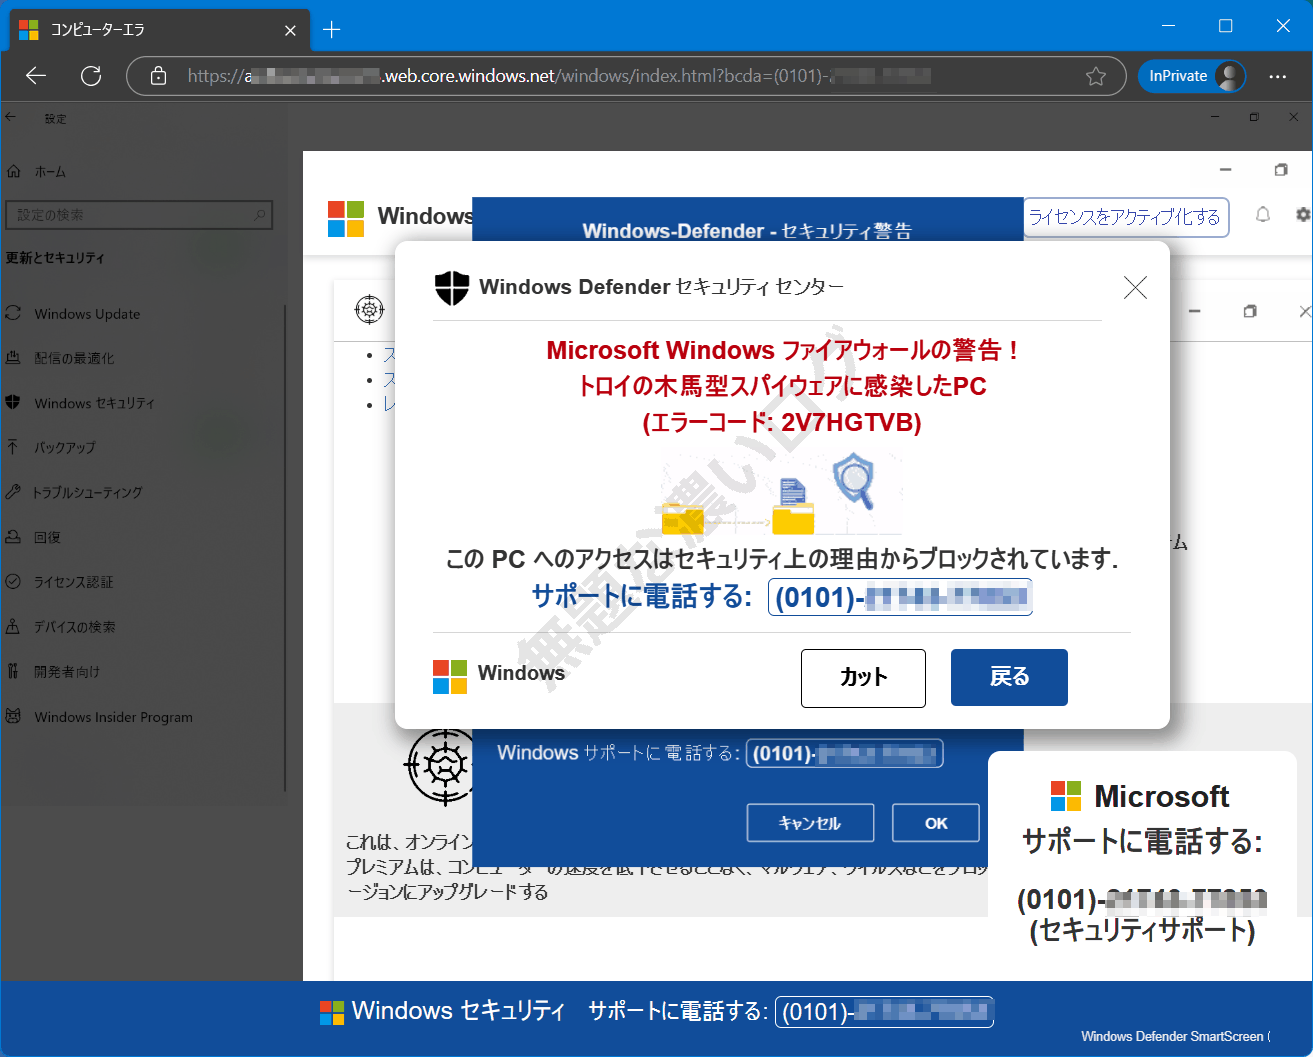1313x1057 pixels.
Task: Go back using the browser back arrow
Action: pos(36,76)
